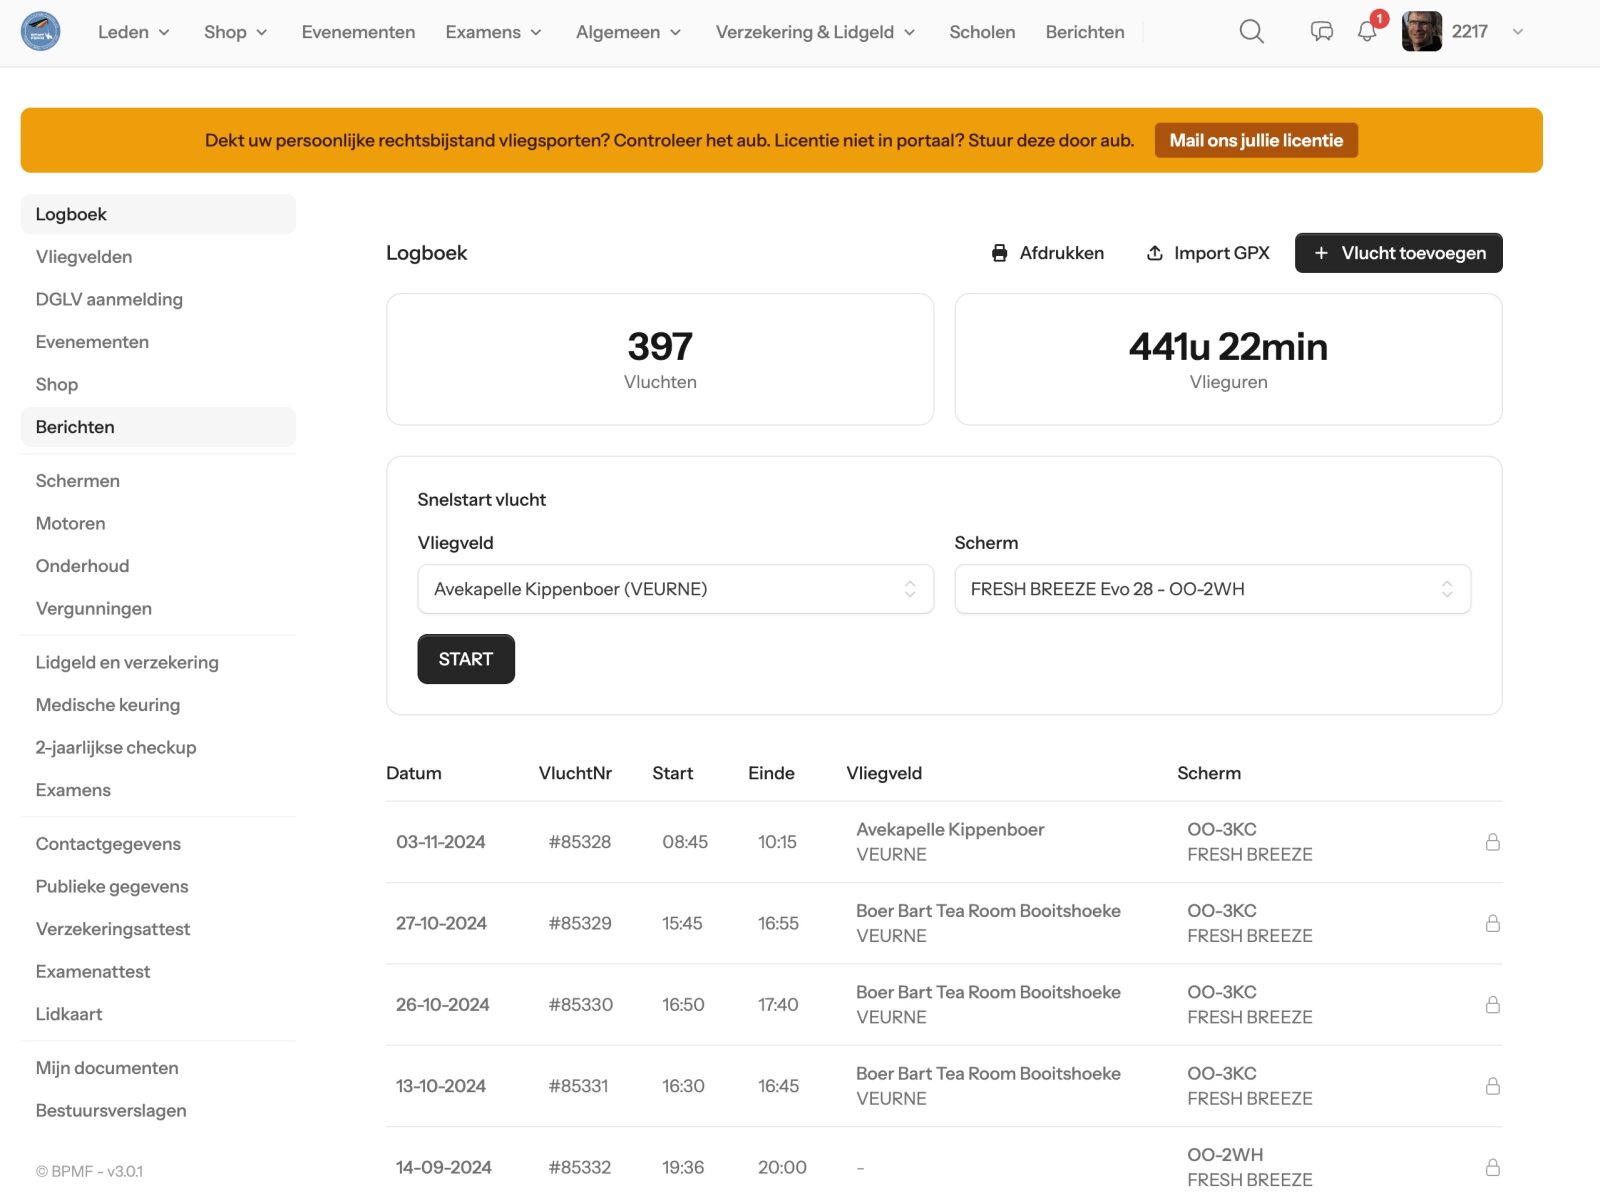The width and height of the screenshot is (1600, 1203).
Task: Click the BPMF logo icon
Action: 41,32
